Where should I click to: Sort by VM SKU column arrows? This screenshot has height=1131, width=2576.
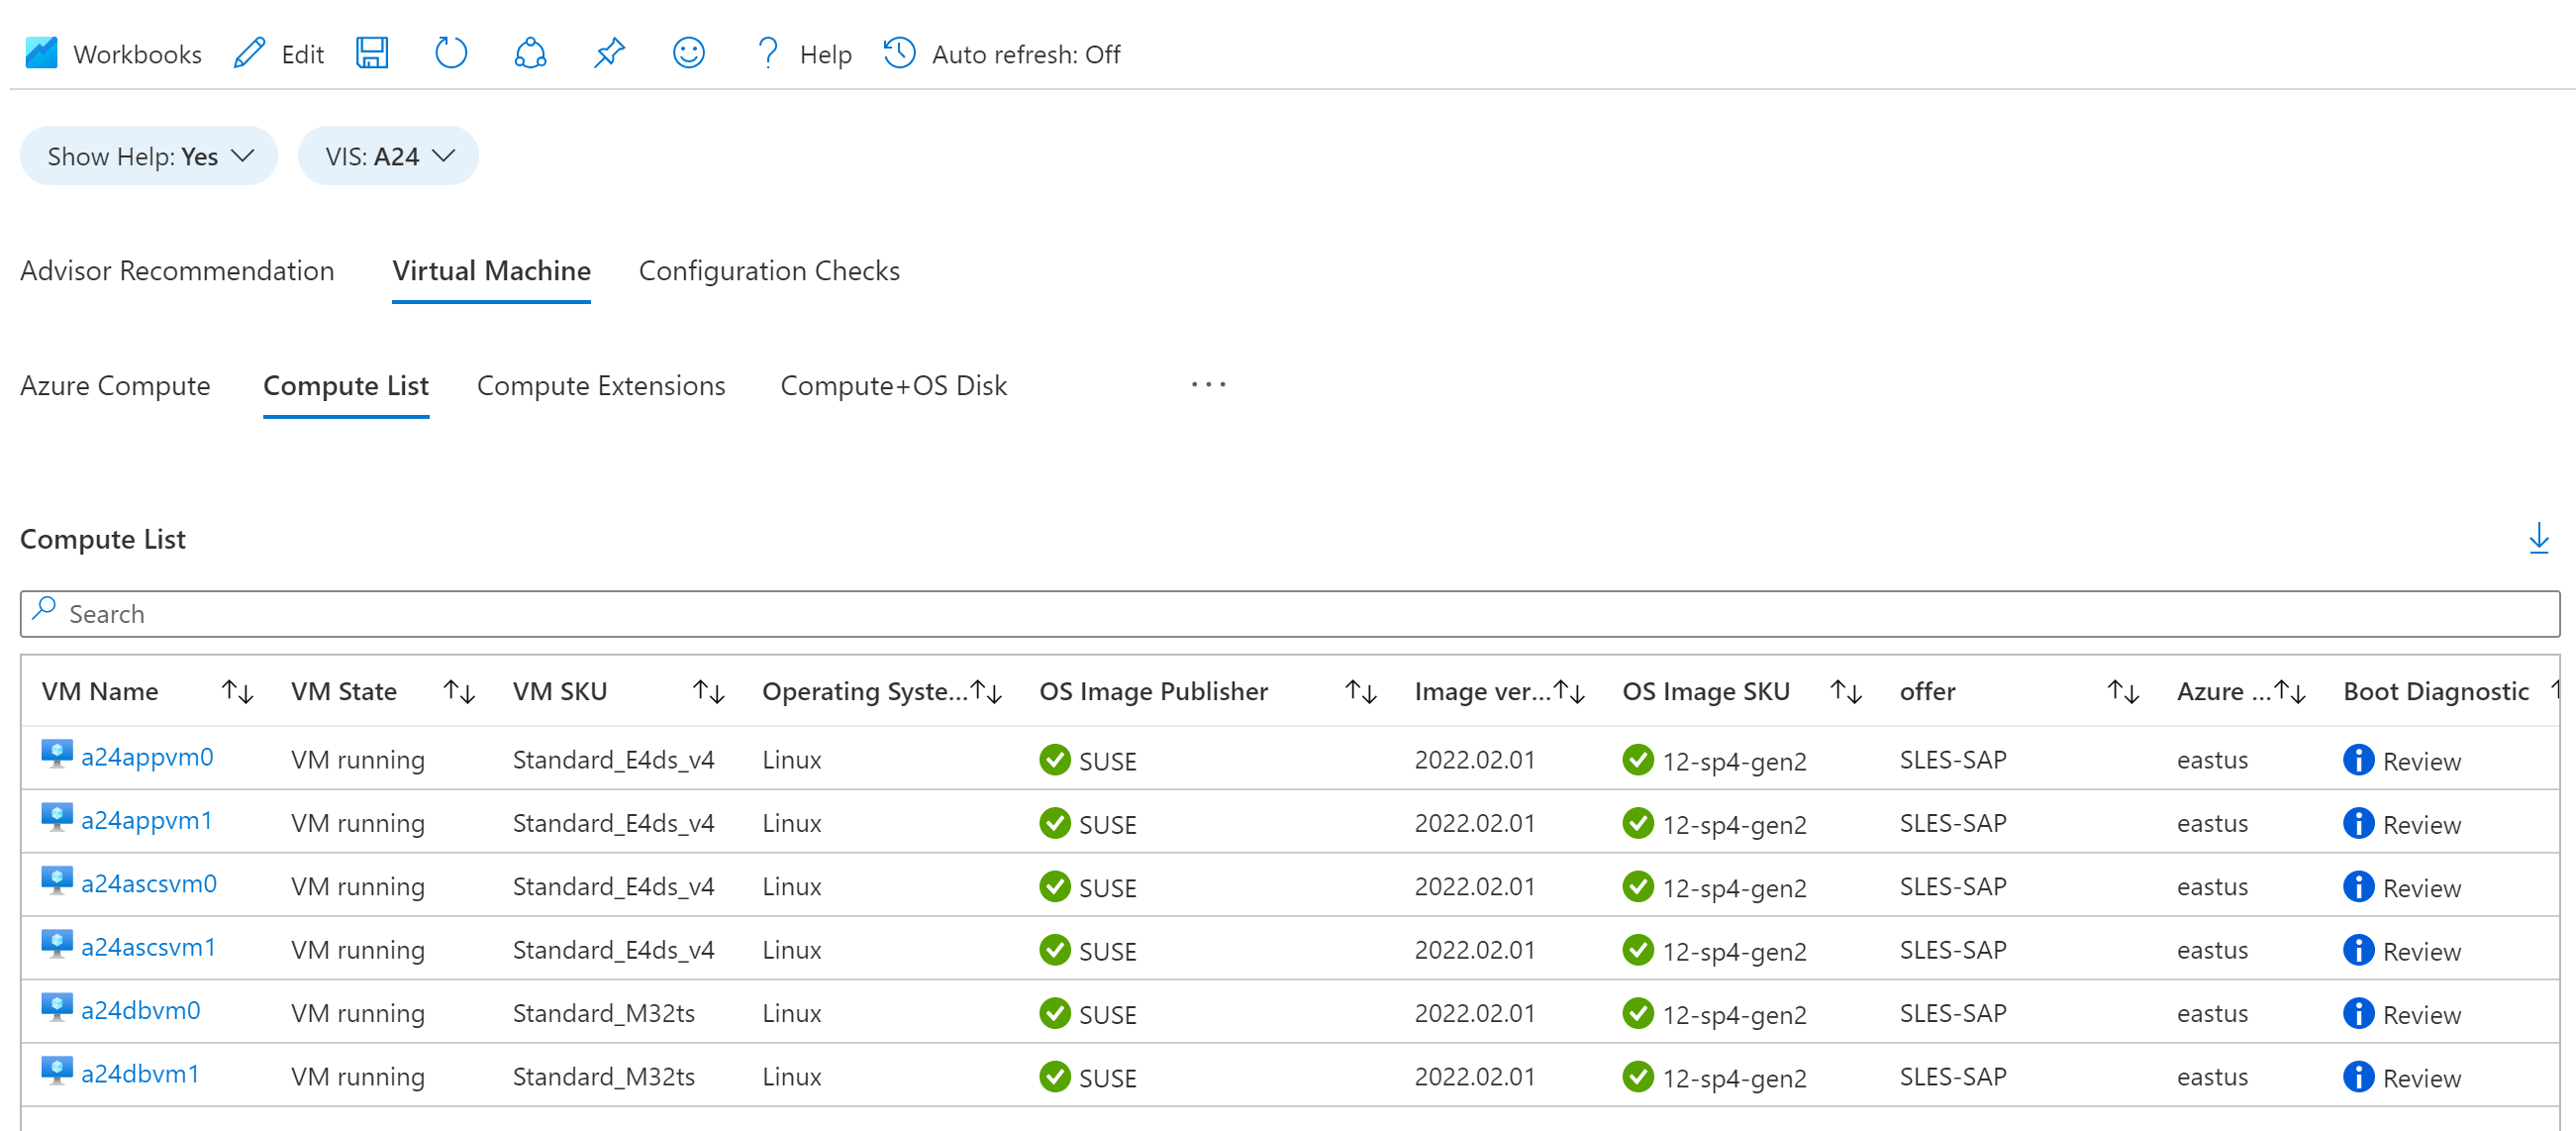708,691
